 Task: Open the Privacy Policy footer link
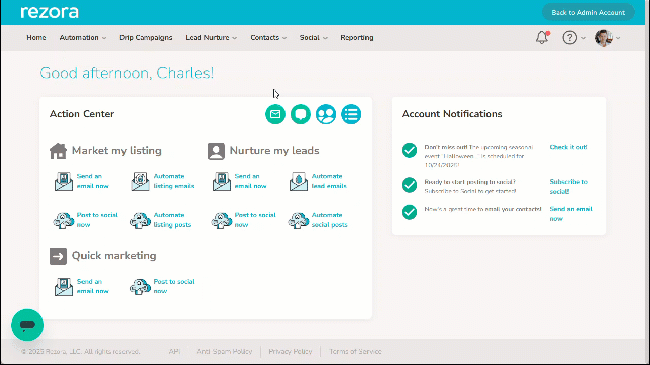click(x=290, y=351)
